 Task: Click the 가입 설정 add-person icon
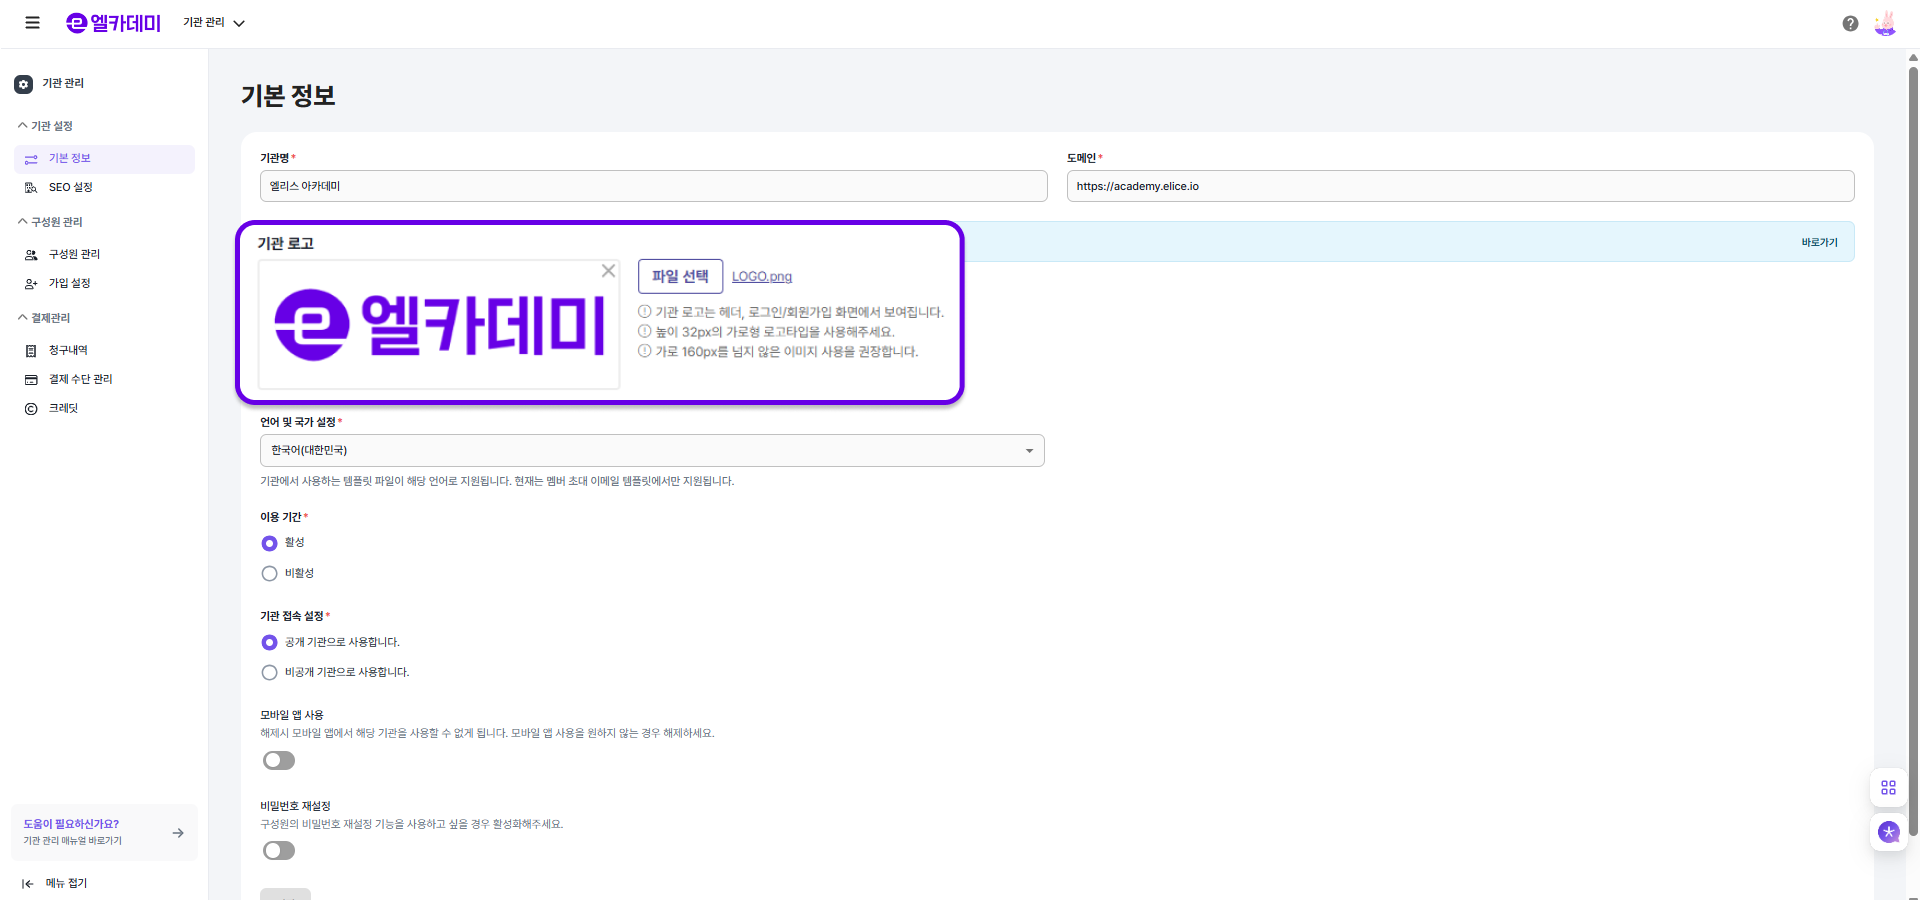[x=31, y=284]
